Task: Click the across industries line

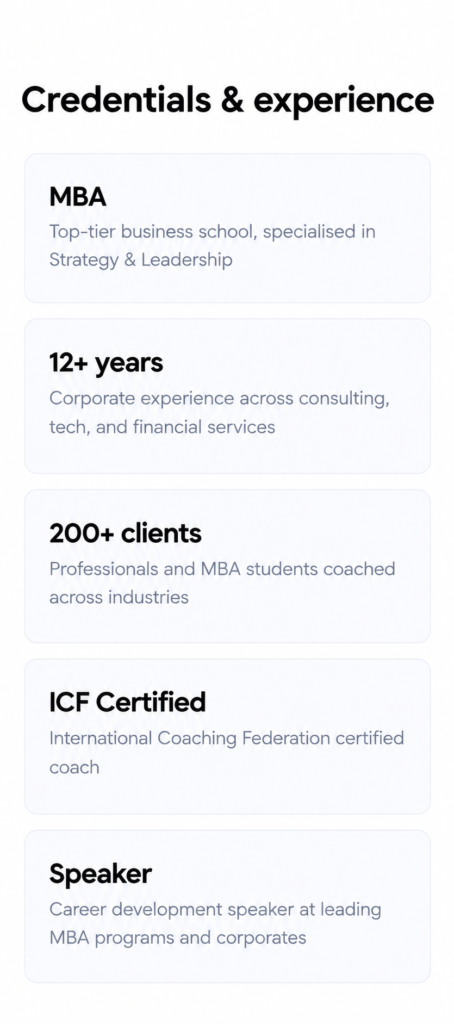Action: [119, 597]
